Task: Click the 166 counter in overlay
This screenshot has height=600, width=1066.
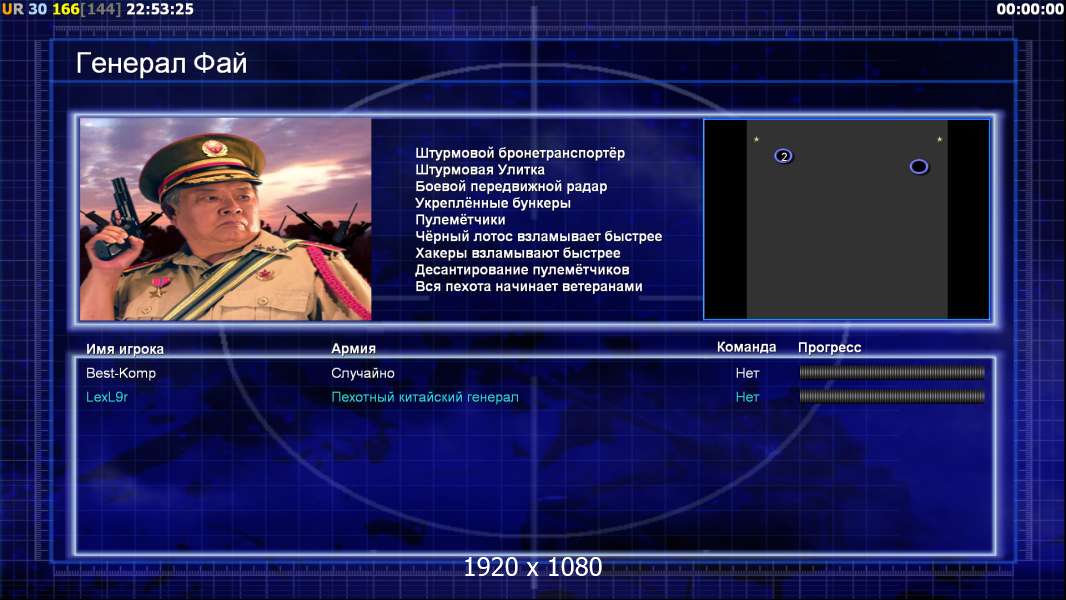Action: [66, 9]
